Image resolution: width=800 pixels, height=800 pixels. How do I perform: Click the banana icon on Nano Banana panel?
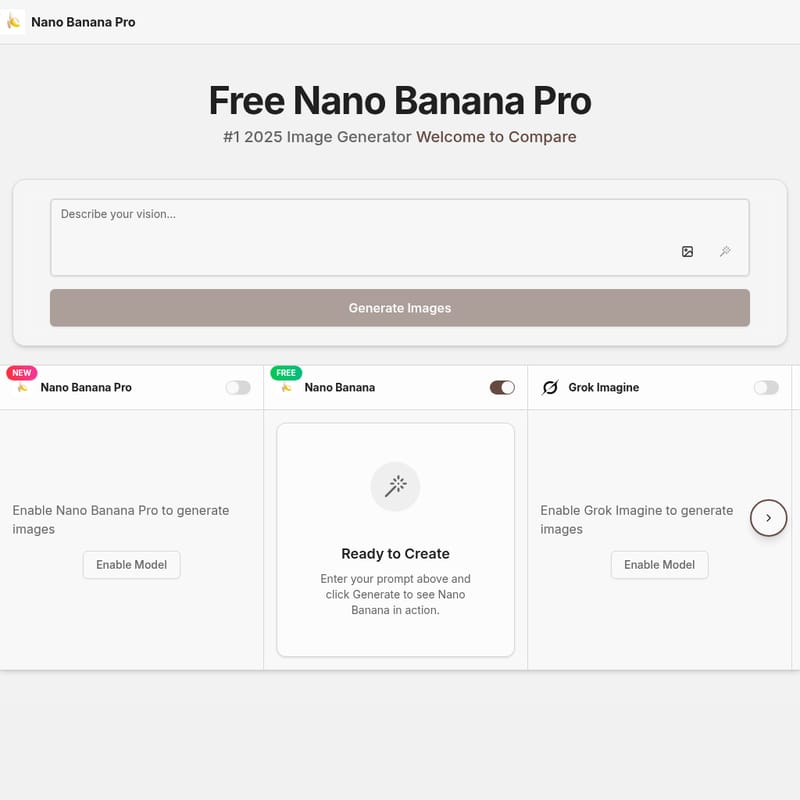(x=285, y=388)
